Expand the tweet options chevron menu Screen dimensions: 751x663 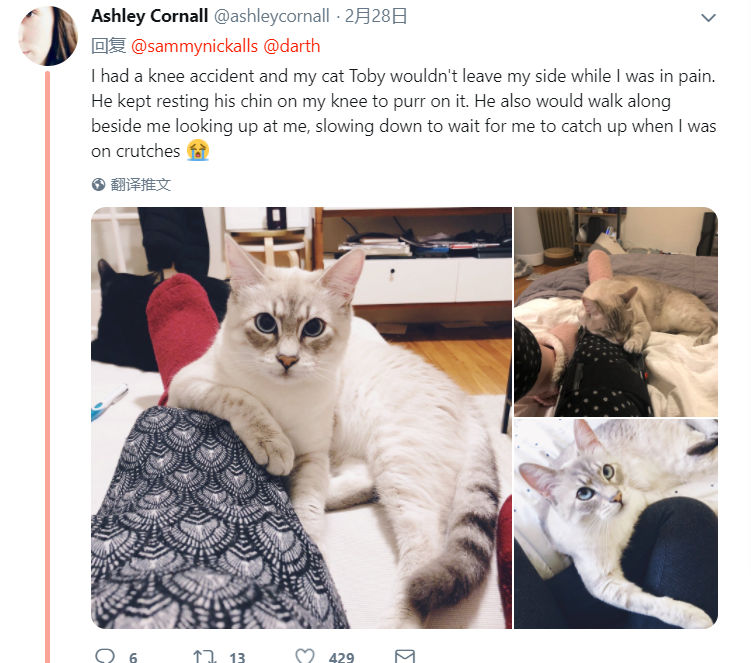[x=708, y=18]
